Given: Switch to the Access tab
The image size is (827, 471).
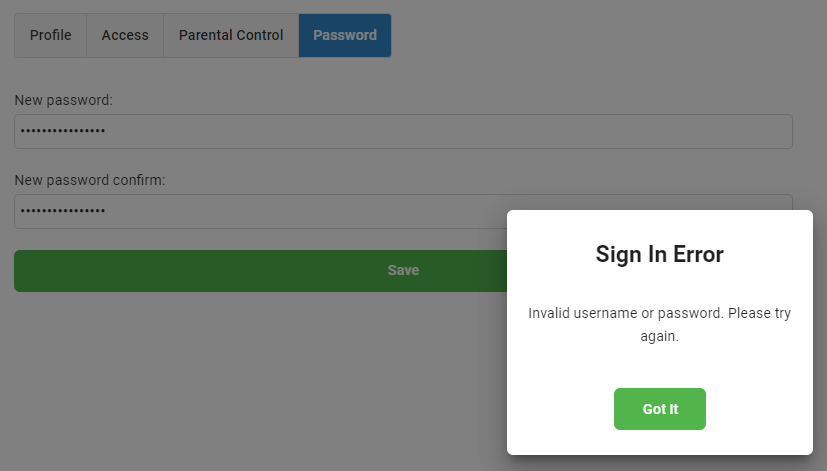Looking at the screenshot, I should coord(125,35).
